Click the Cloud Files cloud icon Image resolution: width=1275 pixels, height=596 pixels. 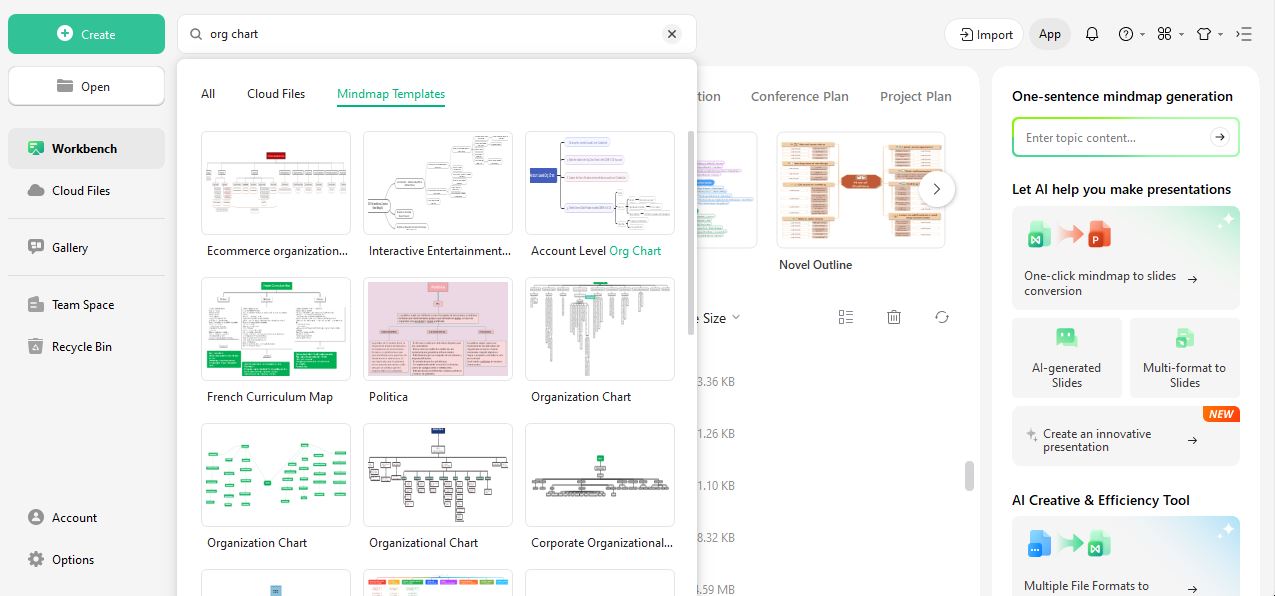(x=36, y=190)
